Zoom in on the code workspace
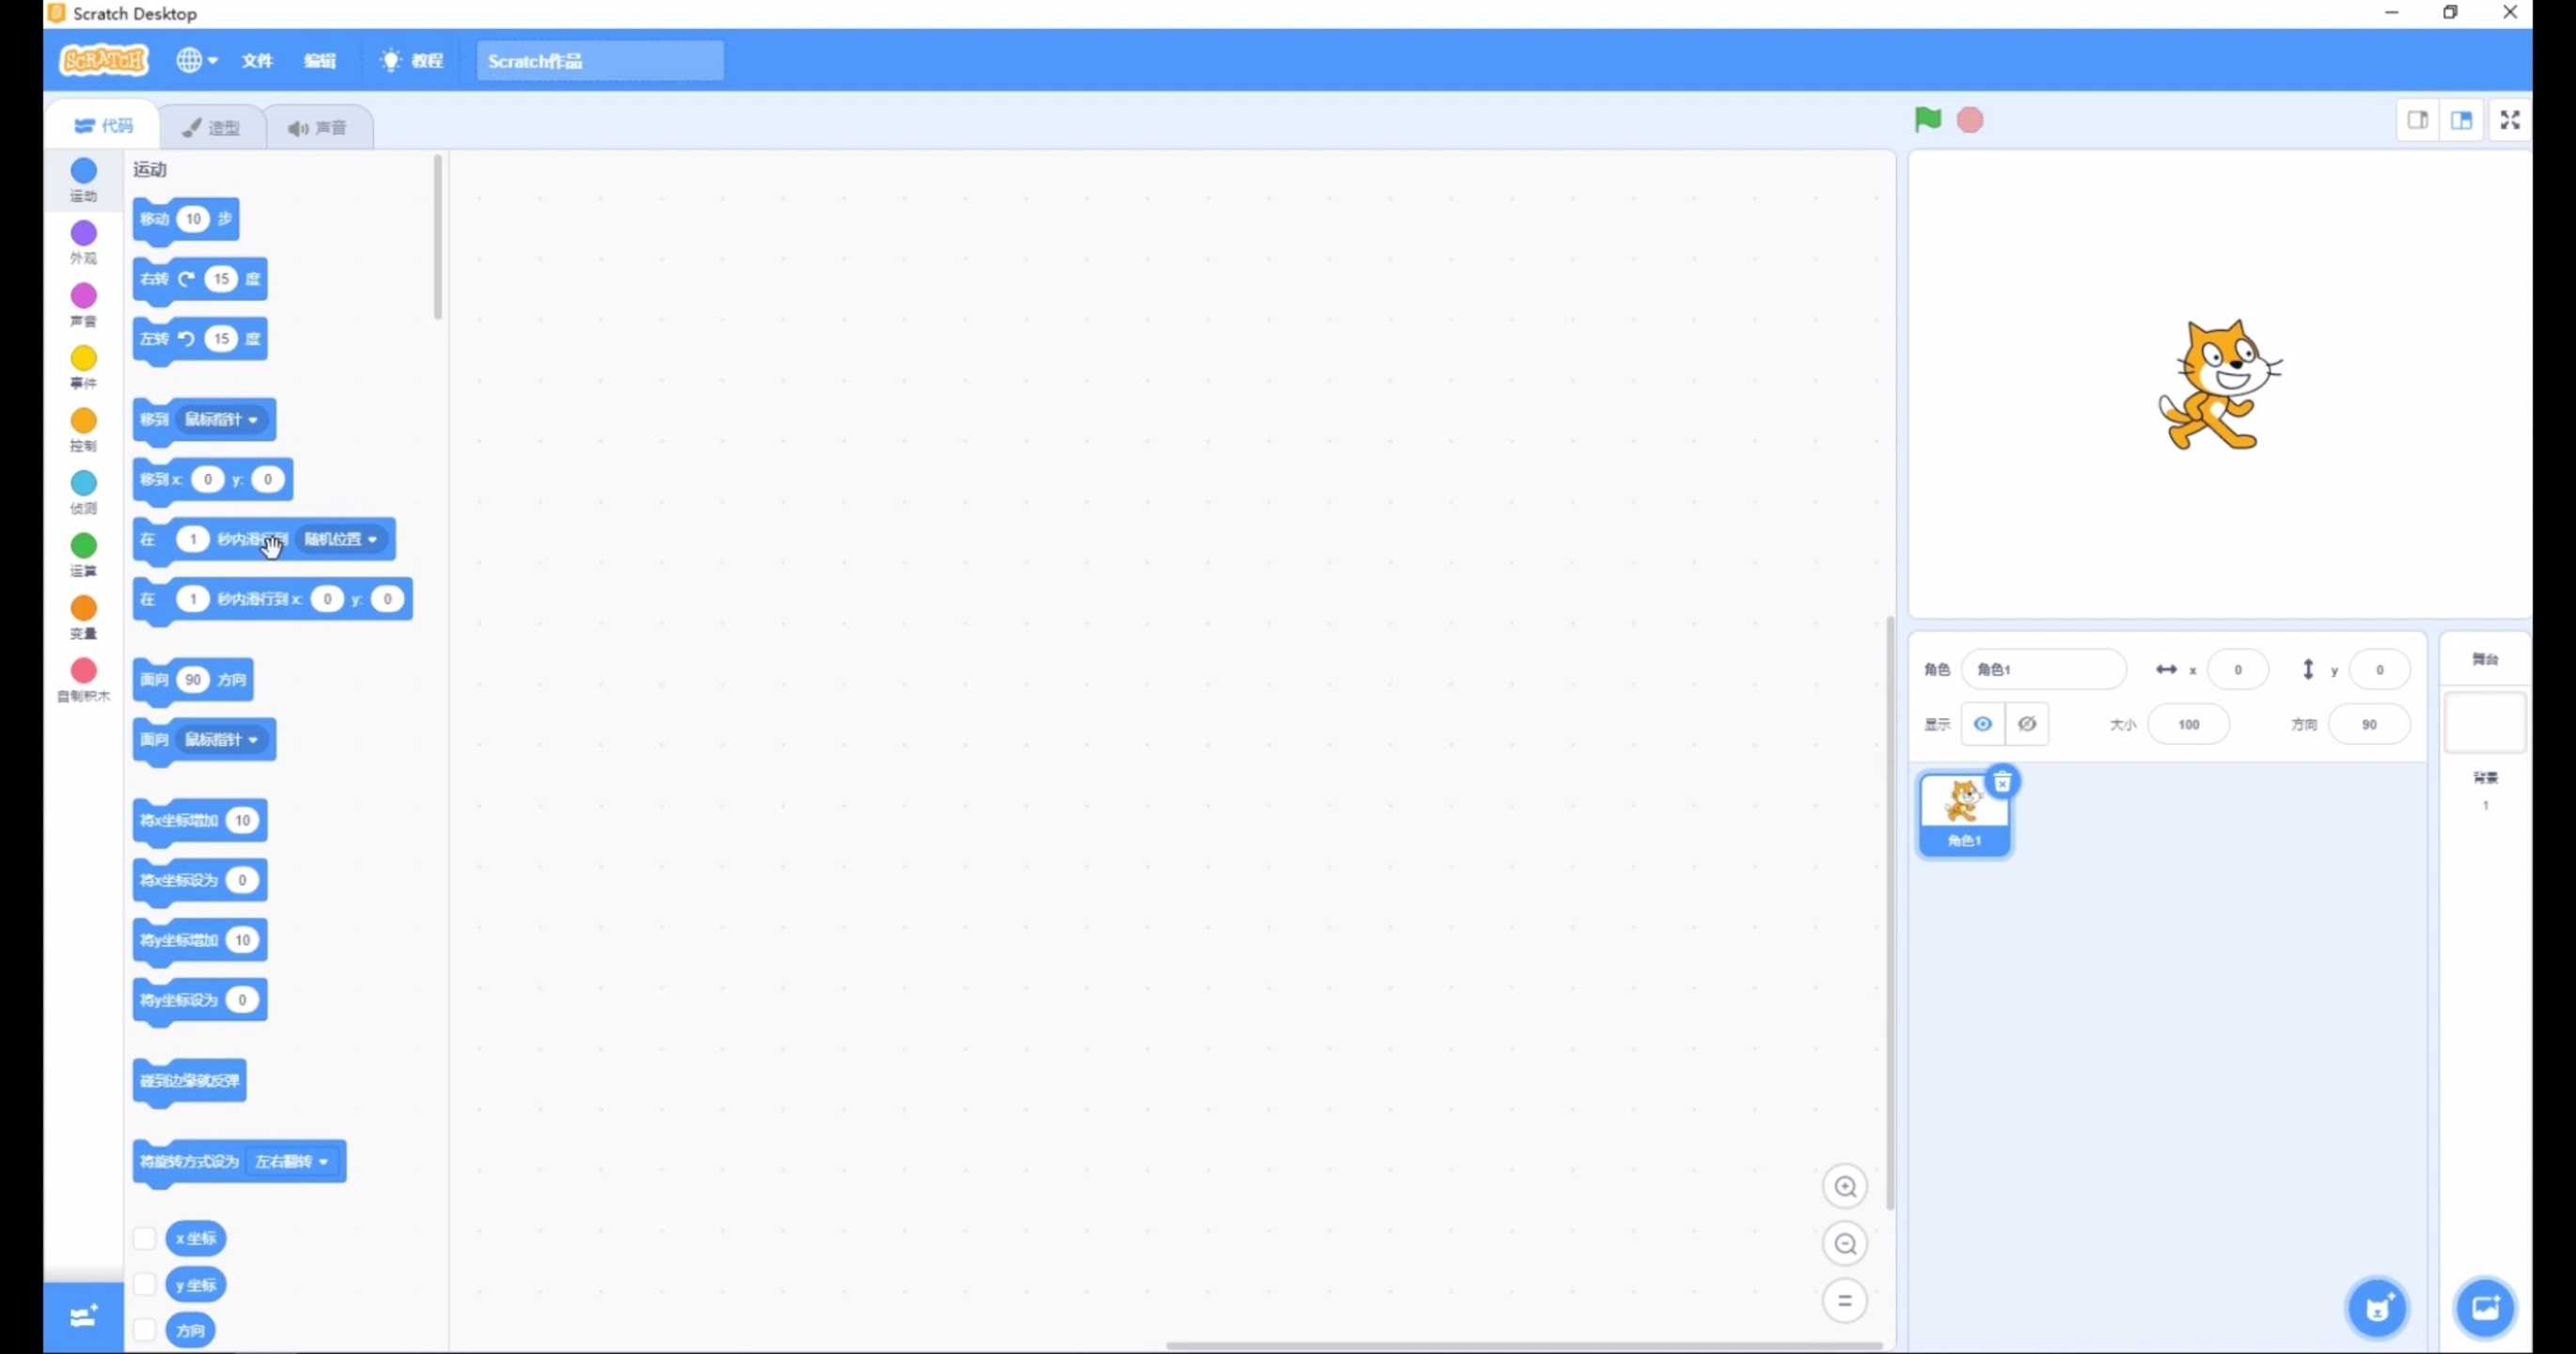 [1845, 1187]
